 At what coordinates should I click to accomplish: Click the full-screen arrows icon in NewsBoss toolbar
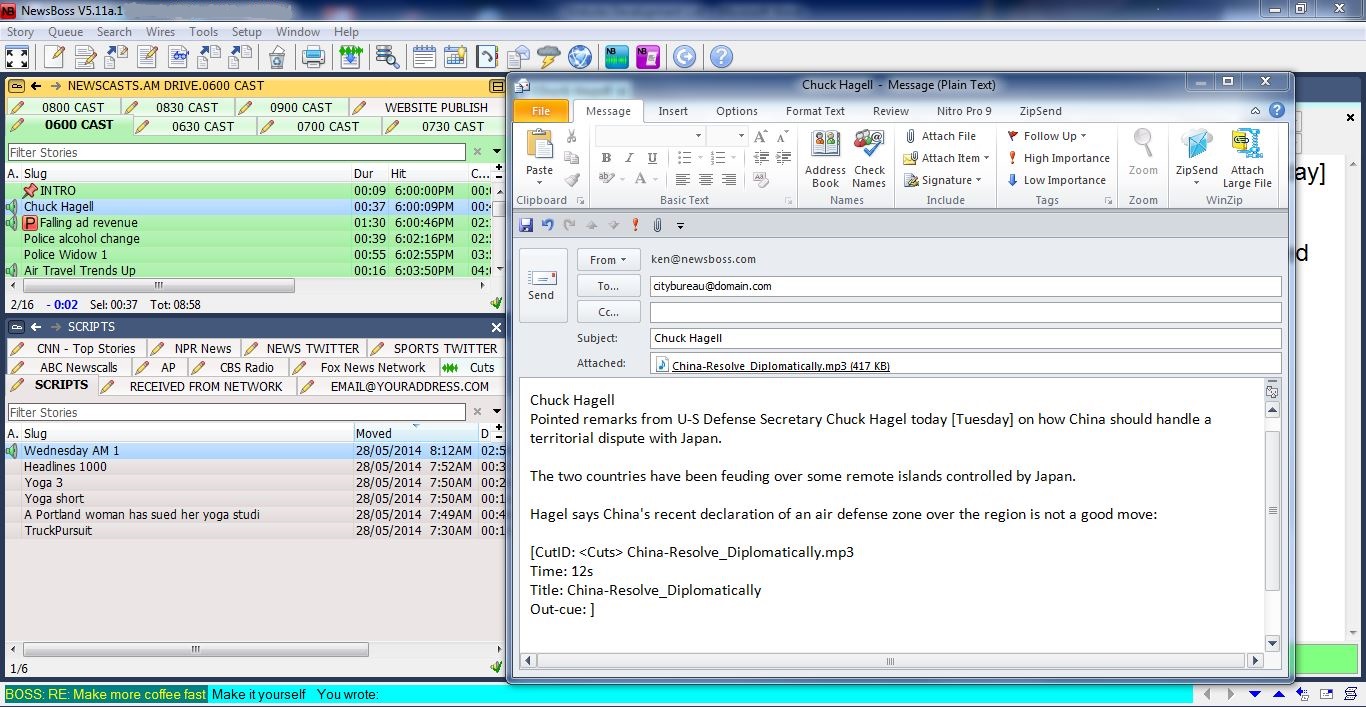[17, 56]
